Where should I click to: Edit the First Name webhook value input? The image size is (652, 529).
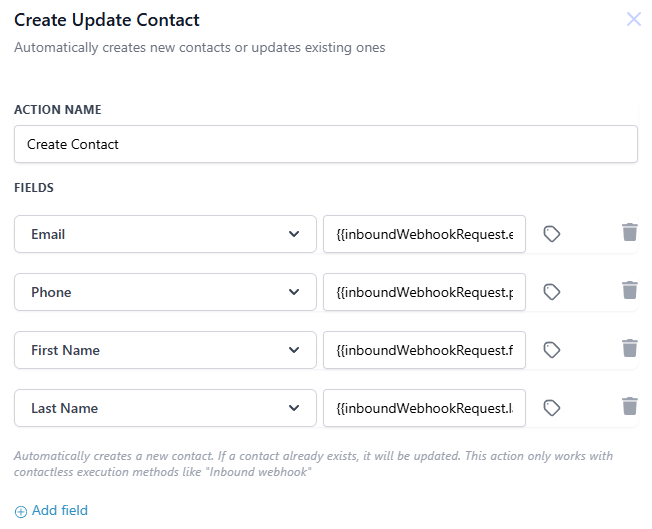425,350
